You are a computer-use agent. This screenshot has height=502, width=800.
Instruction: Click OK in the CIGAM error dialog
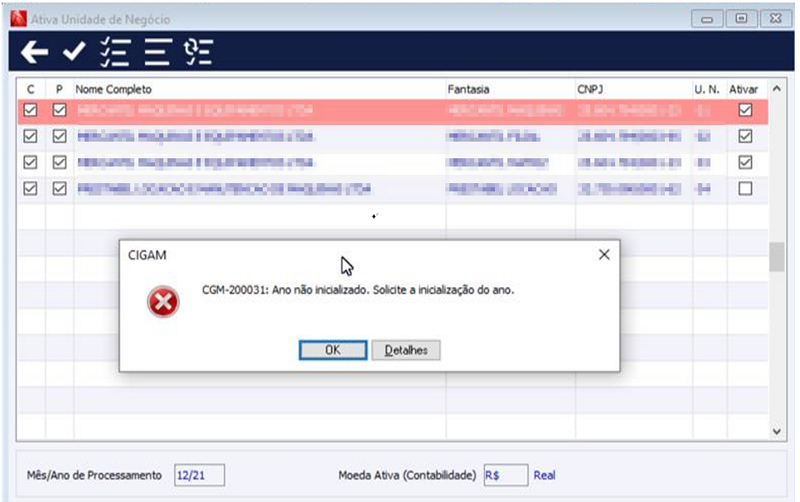333,350
